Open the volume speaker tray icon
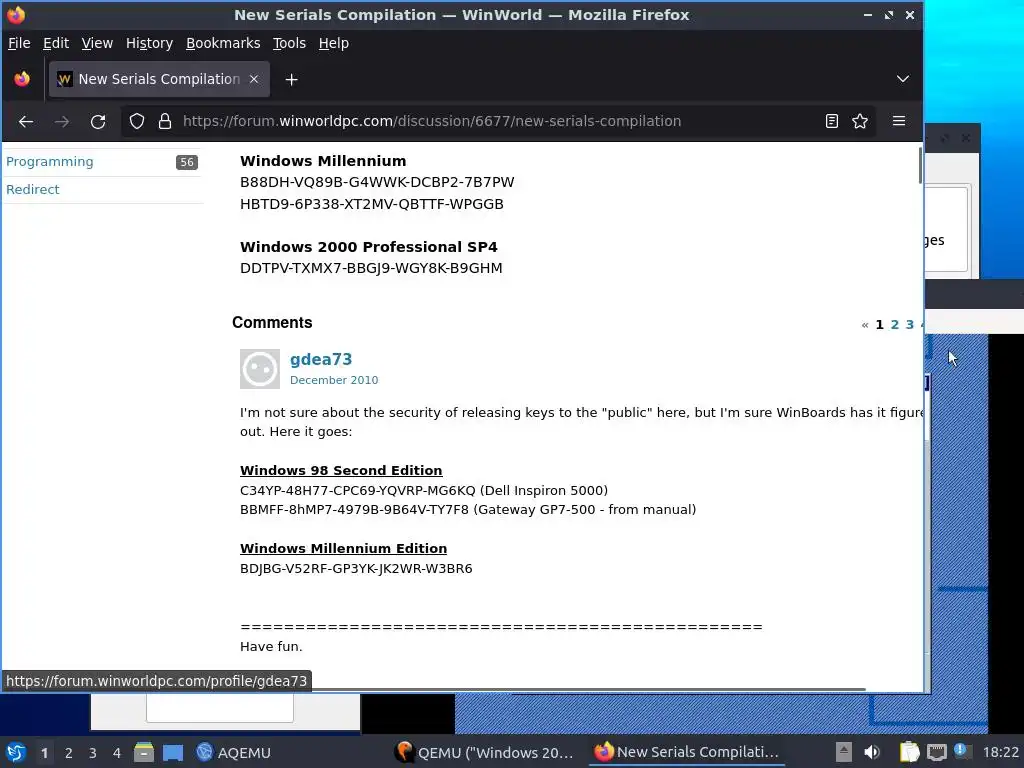The image size is (1024, 768). [x=872, y=752]
